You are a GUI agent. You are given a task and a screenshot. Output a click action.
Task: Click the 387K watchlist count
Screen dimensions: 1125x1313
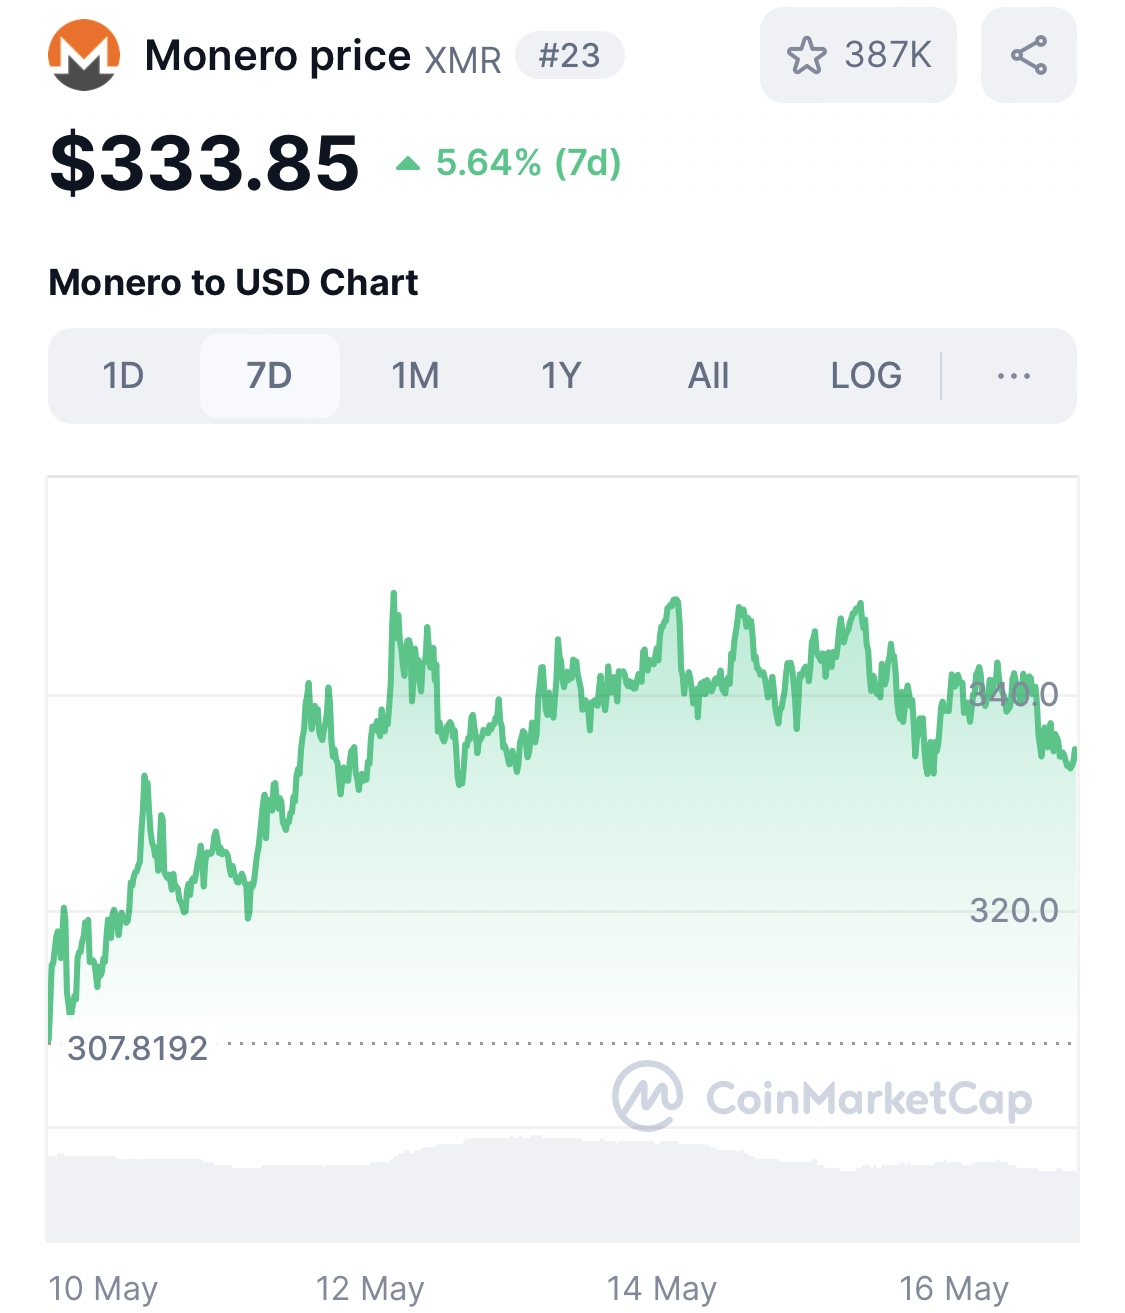888,55
